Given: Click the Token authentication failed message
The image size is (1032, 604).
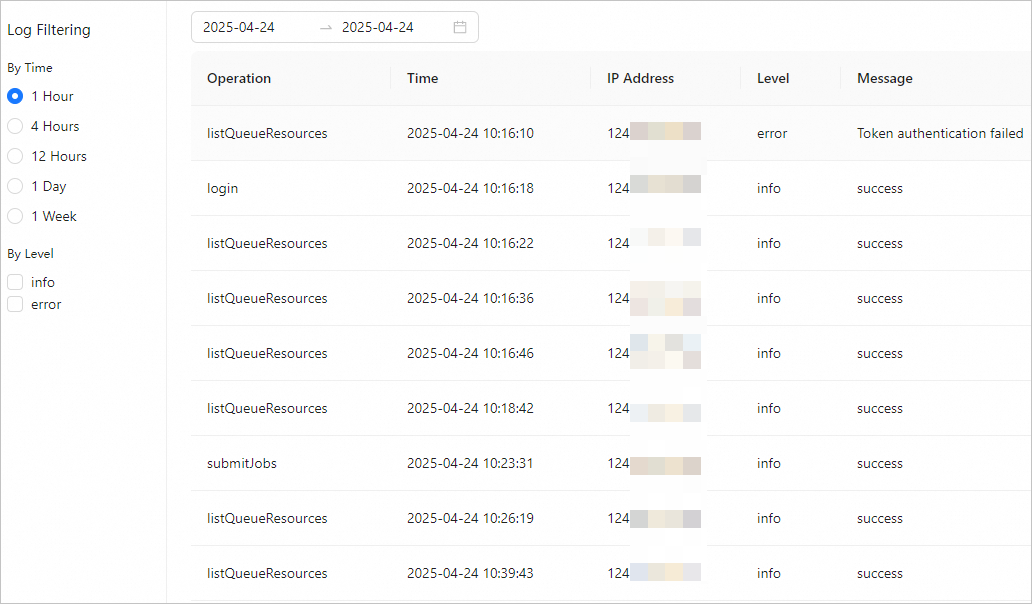Looking at the screenshot, I should [940, 134].
